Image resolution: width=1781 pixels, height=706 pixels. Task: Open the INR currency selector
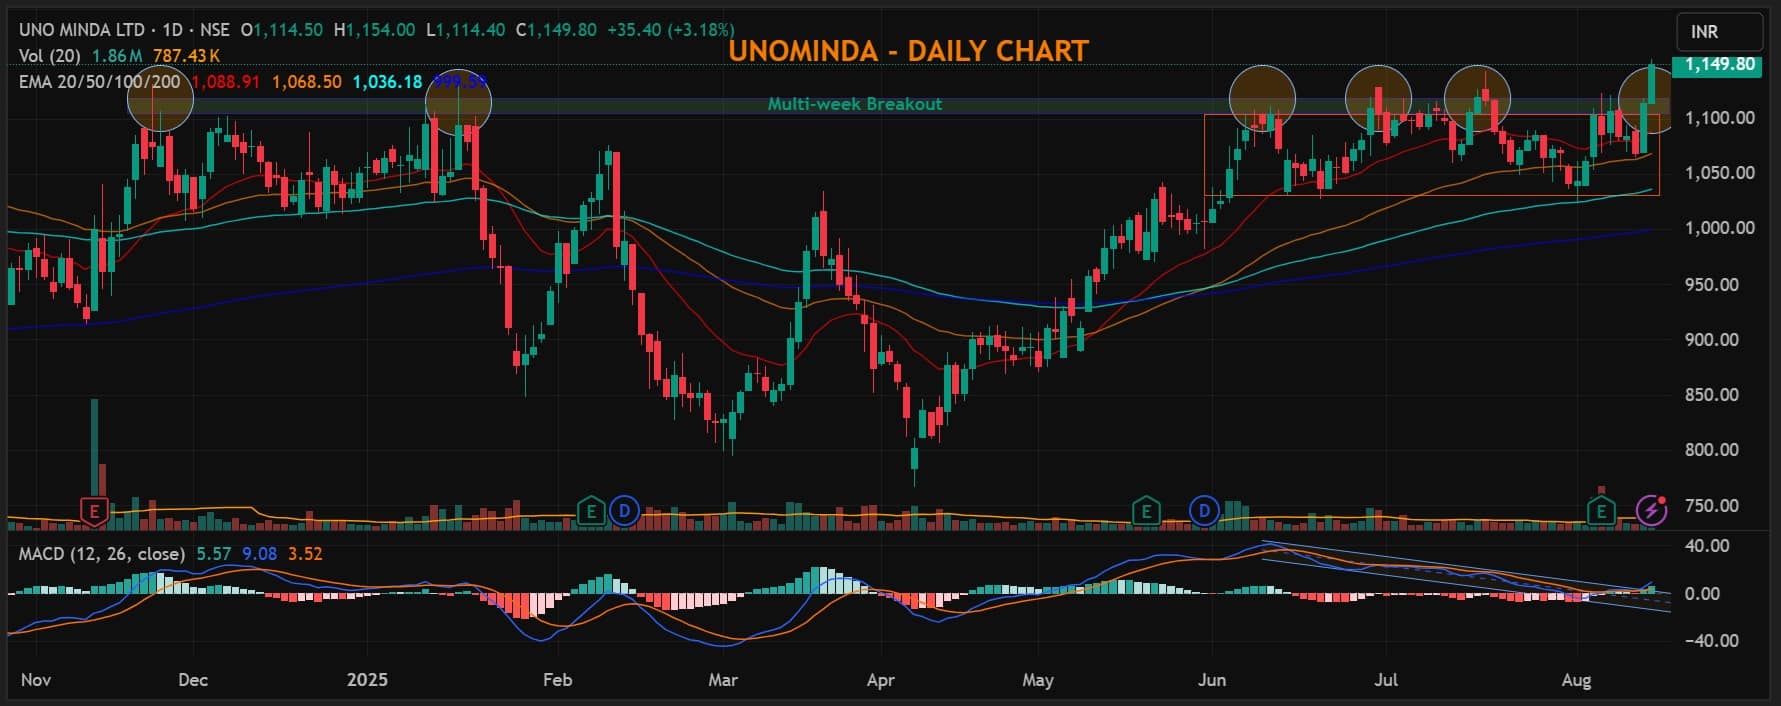(x=1719, y=32)
